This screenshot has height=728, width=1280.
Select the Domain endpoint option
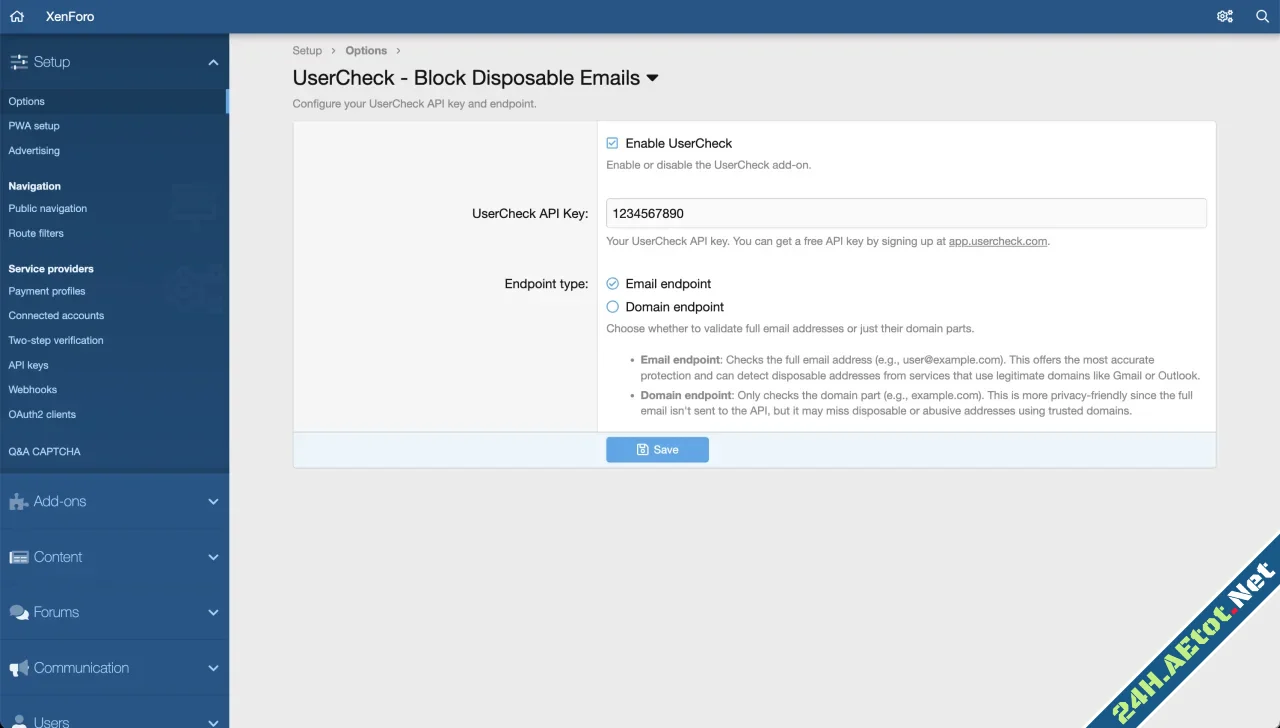tap(612, 306)
